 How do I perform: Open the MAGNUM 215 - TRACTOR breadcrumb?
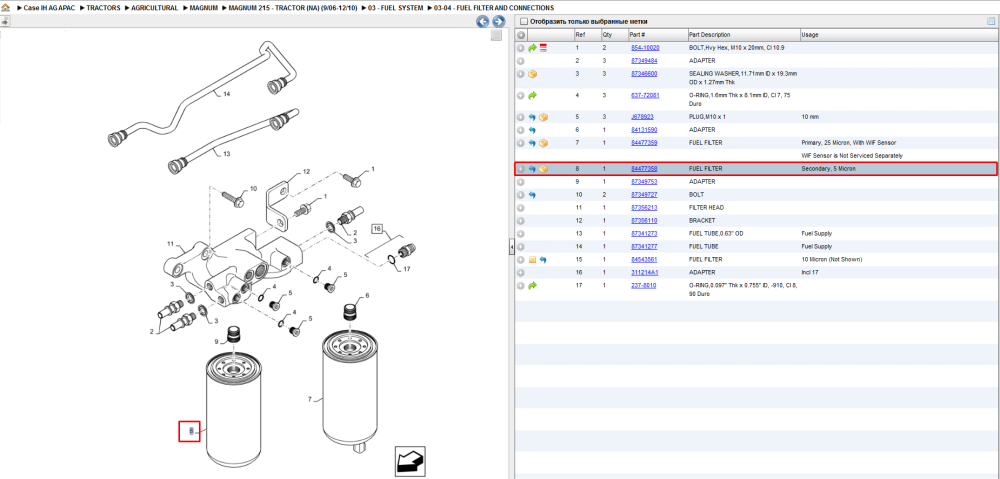pos(293,8)
